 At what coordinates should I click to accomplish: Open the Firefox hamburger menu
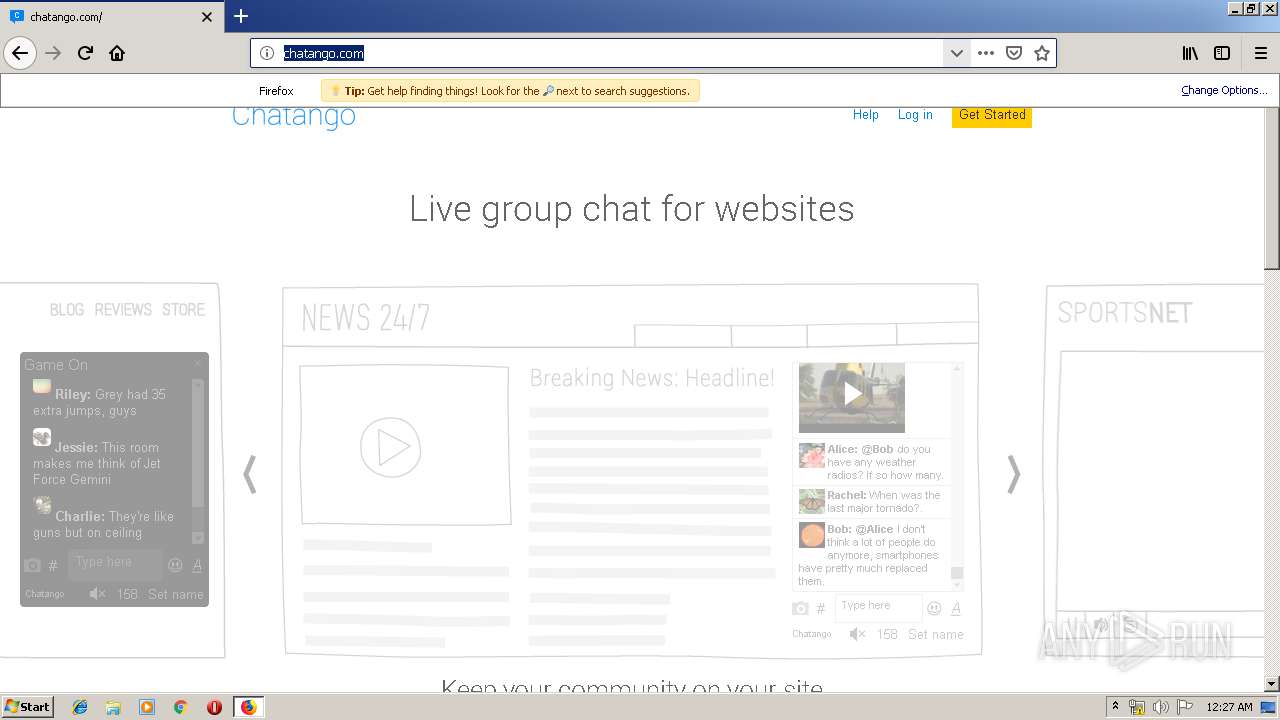pyautogui.click(x=1261, y=53)
